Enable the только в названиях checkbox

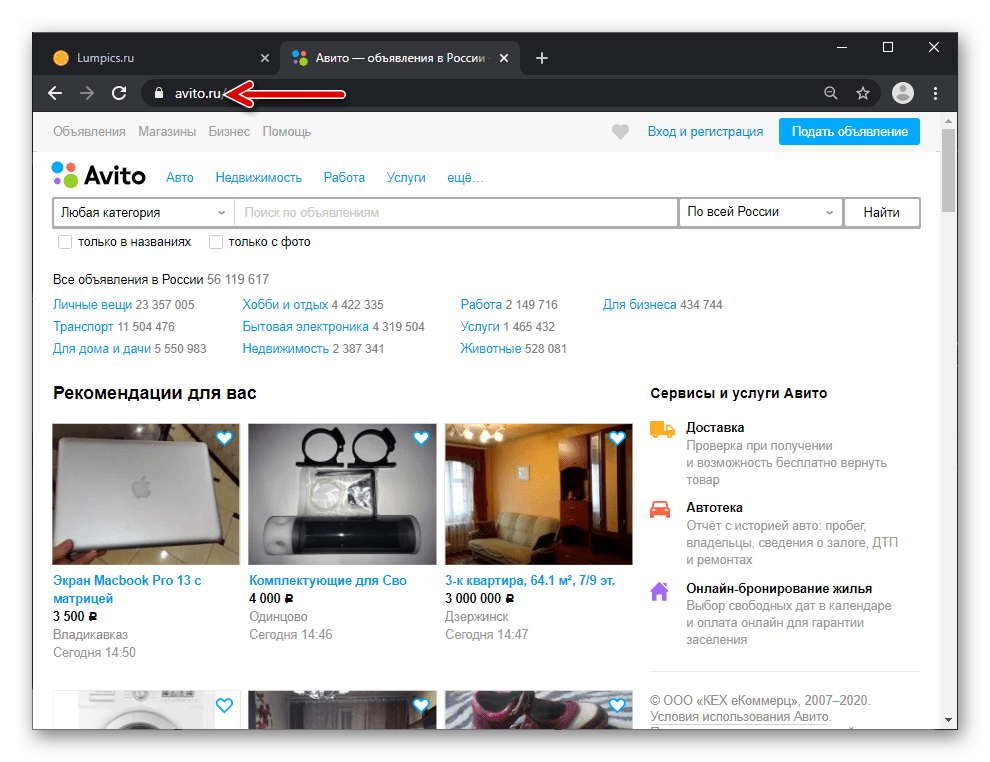click(64, 242)
